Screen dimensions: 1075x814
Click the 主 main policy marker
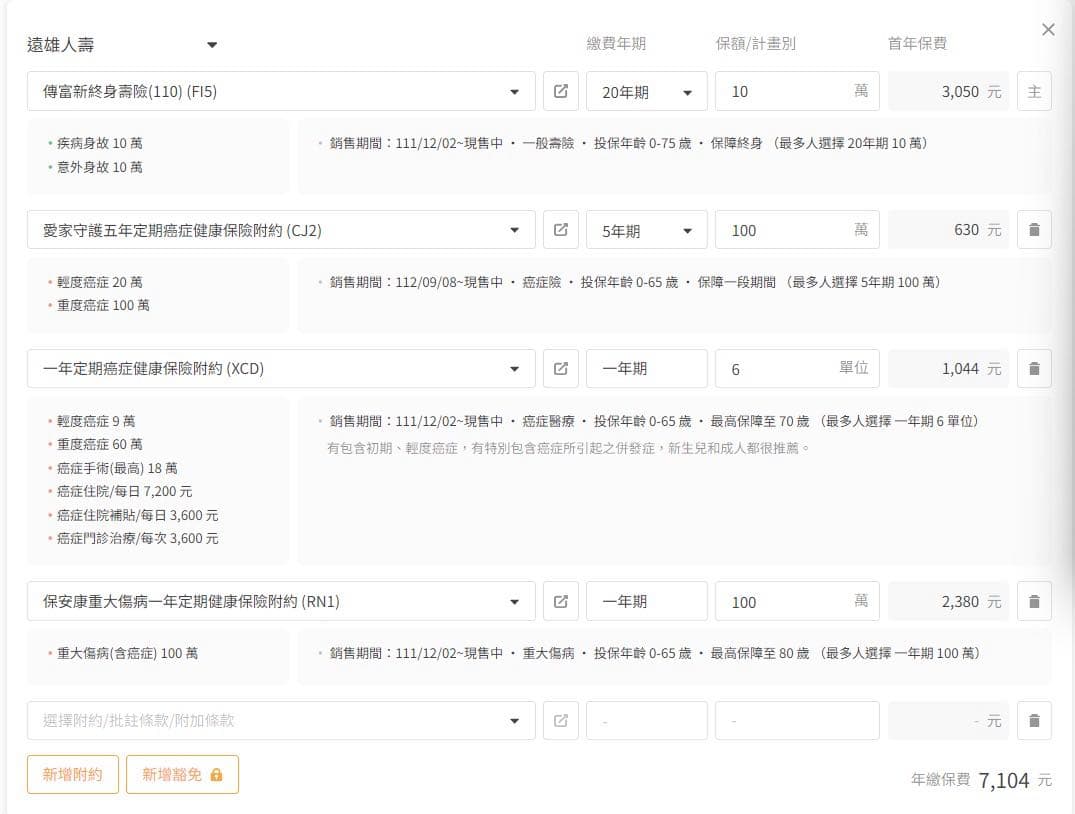click(x=1034, y=91)
